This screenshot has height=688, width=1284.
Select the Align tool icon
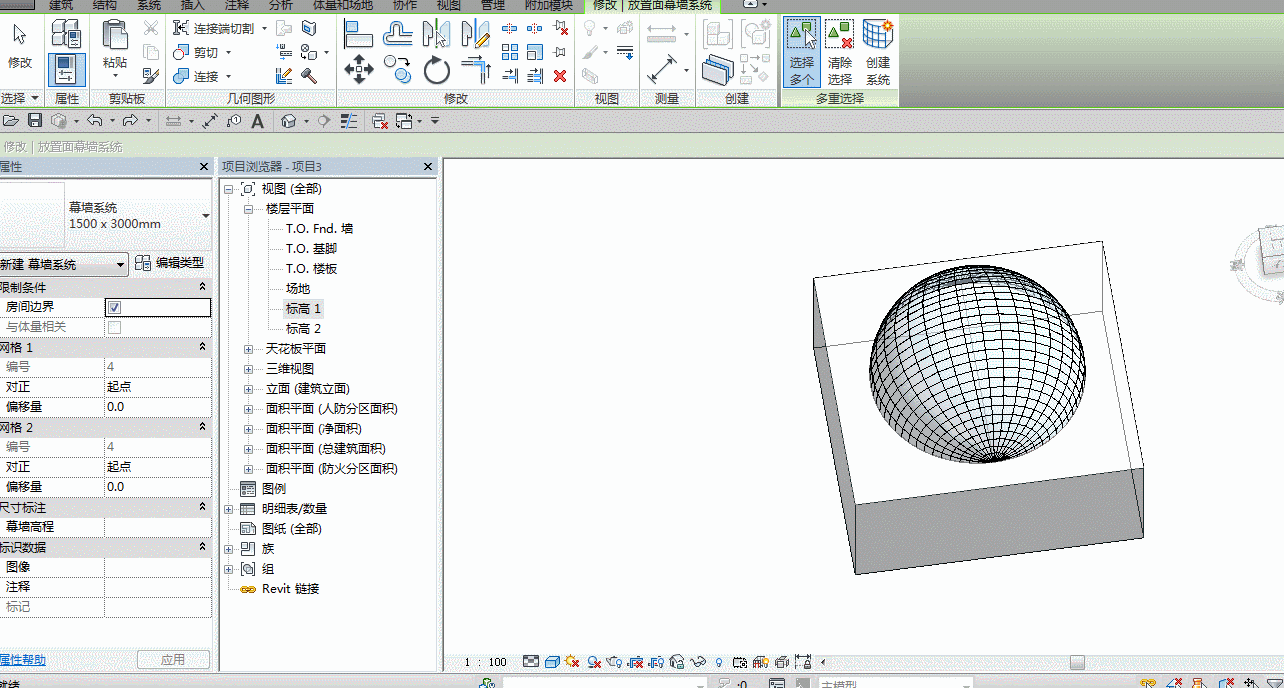[x=358, y=33]
